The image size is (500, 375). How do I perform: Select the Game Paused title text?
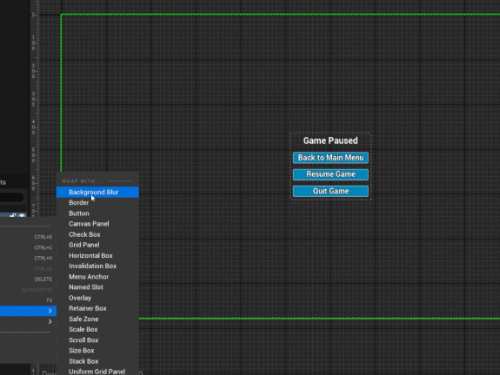pyautogui.click(x=330, y=140)
